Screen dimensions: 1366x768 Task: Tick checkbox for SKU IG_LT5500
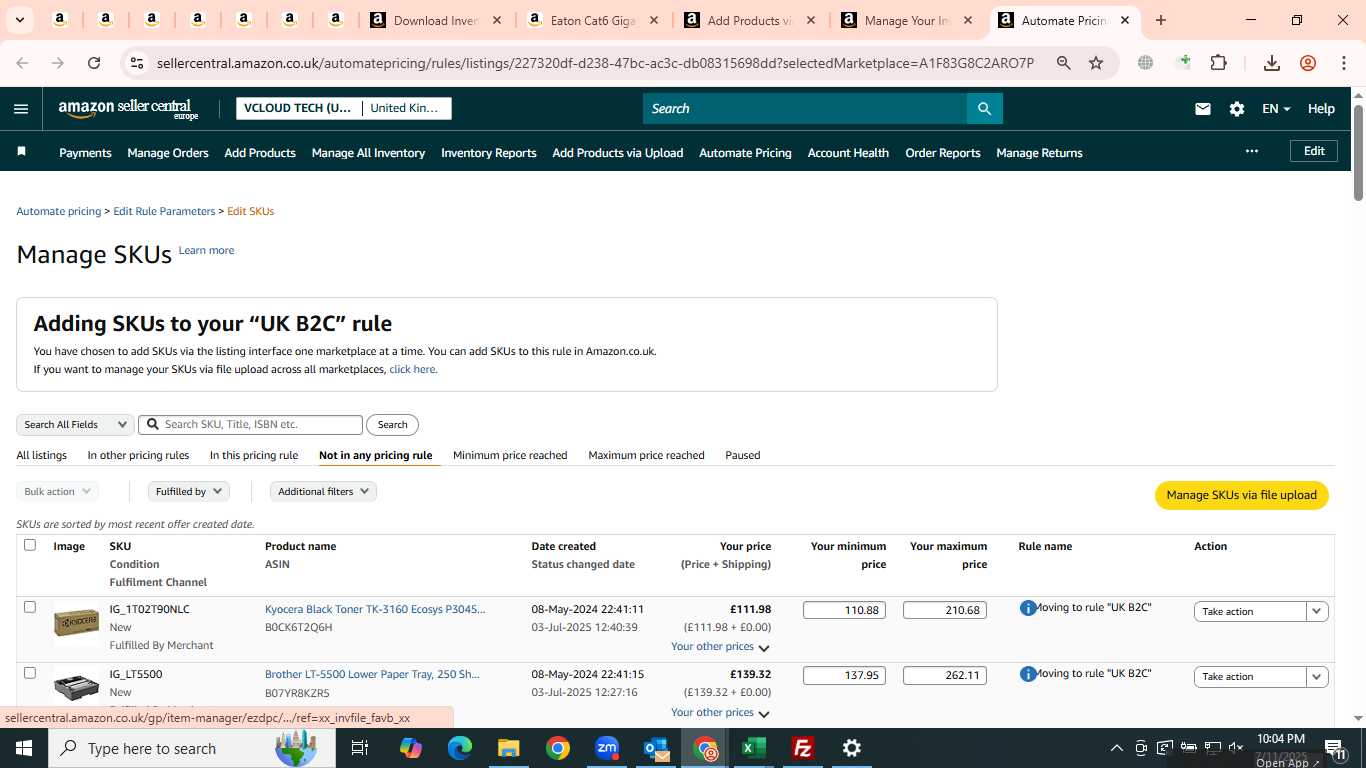coord(30,673)
